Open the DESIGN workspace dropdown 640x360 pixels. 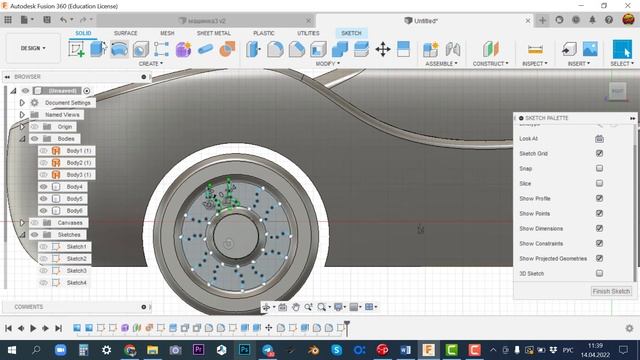[x=33, y=48]
